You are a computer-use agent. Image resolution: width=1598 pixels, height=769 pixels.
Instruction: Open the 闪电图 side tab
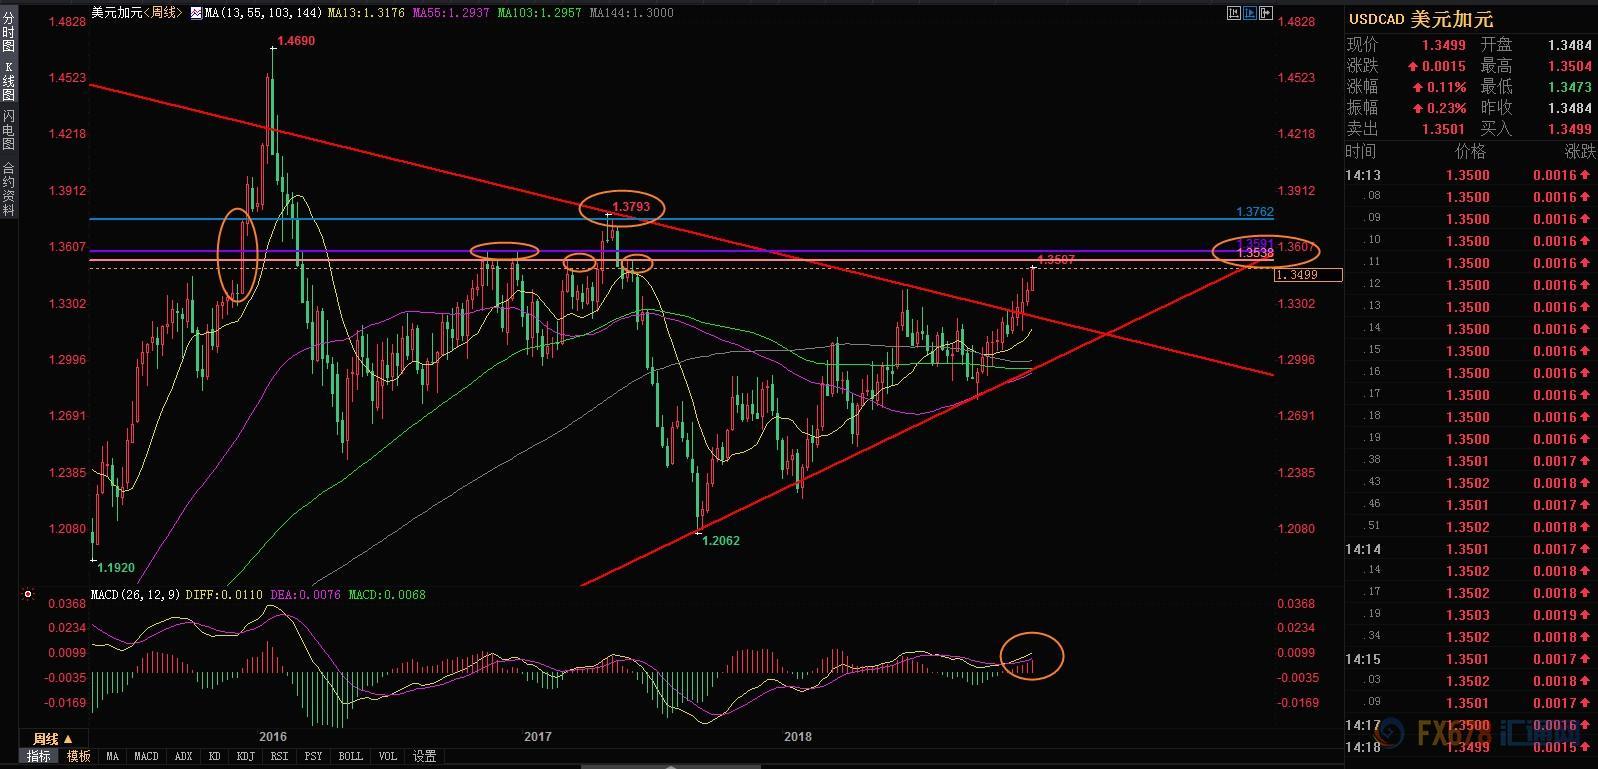coord(8,130)
